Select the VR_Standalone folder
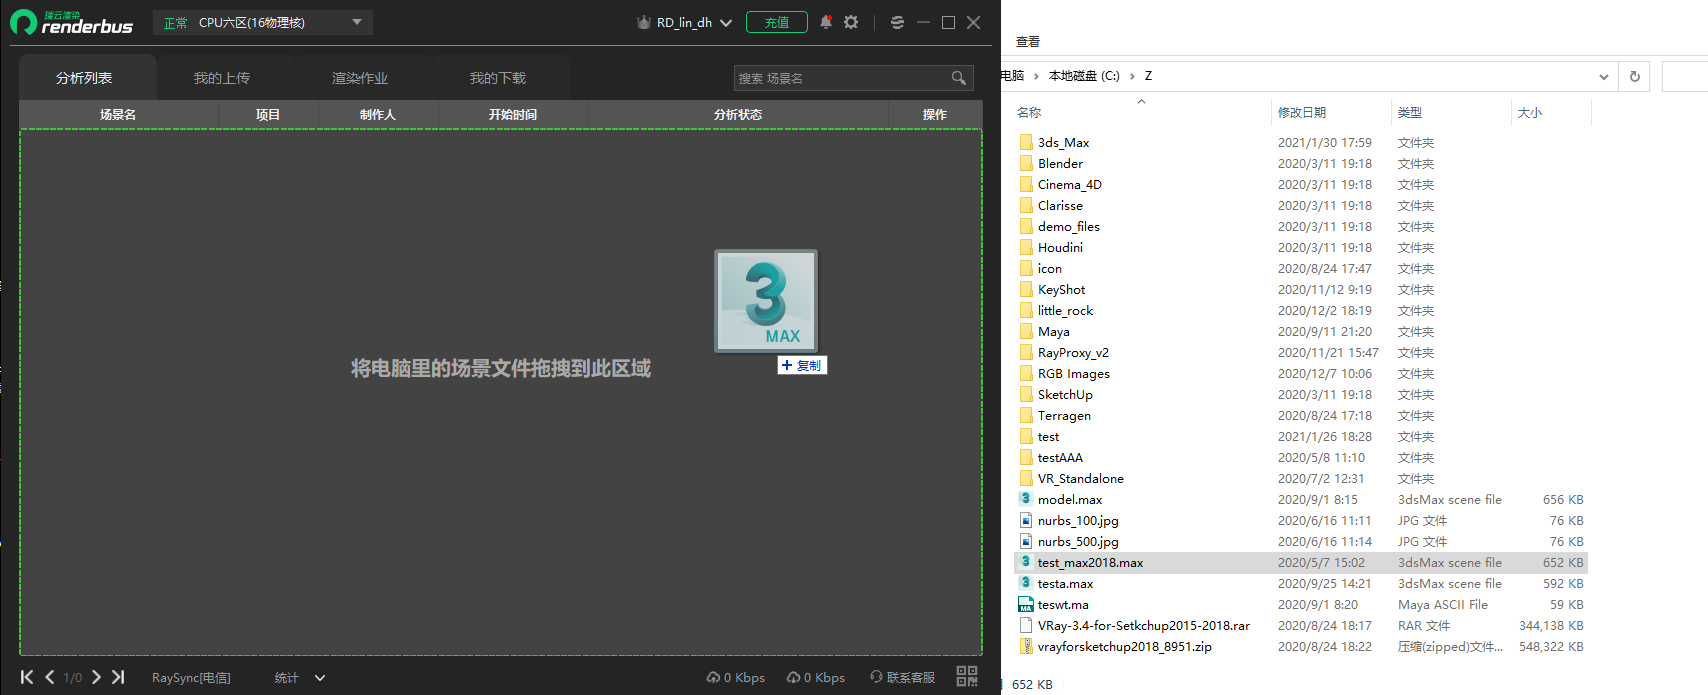Screen dimensions: 1708x695 tap(1081, 478)
